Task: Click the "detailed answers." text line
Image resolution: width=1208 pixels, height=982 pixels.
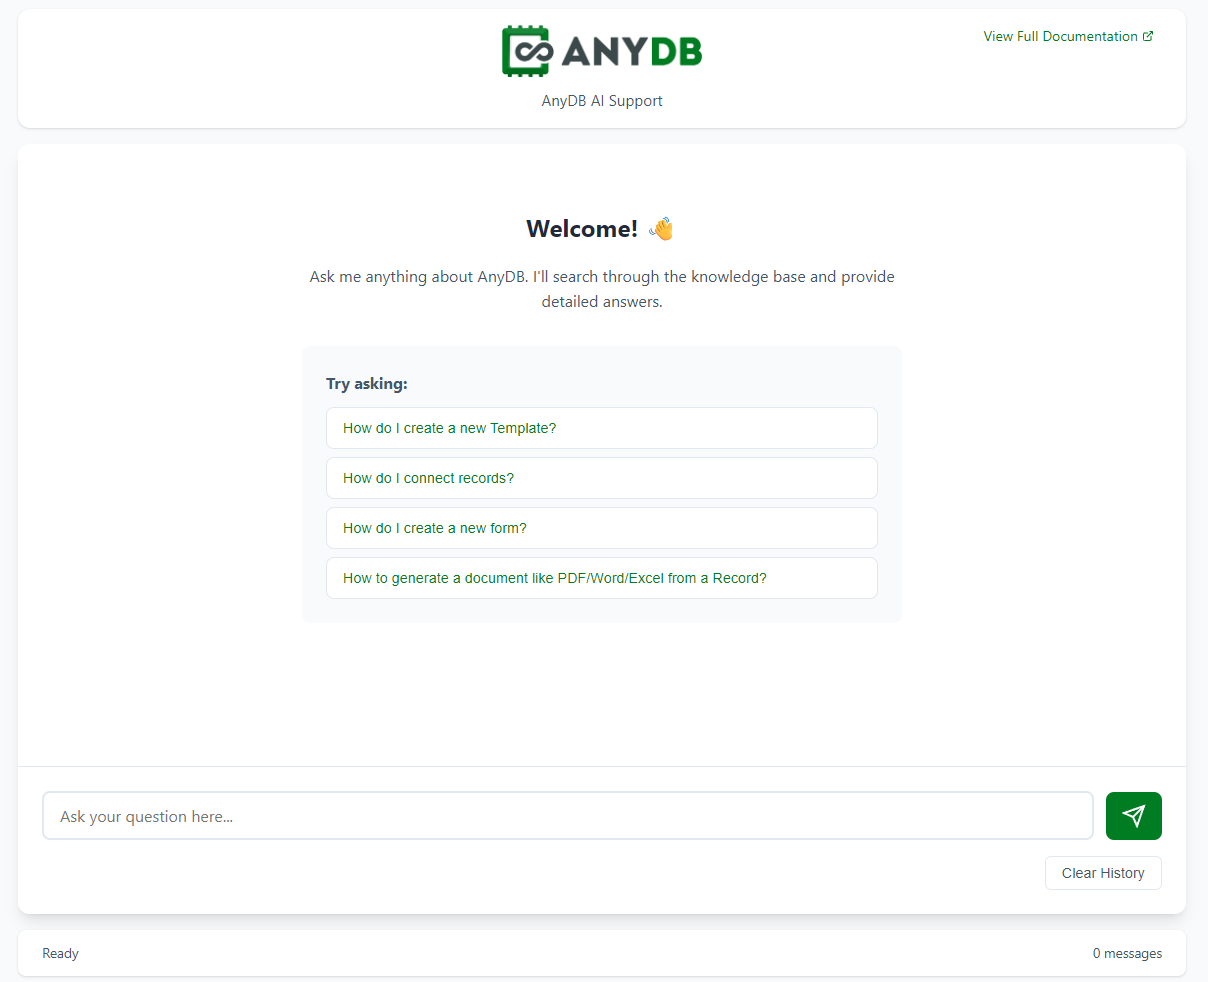Action: coord(602,302)
